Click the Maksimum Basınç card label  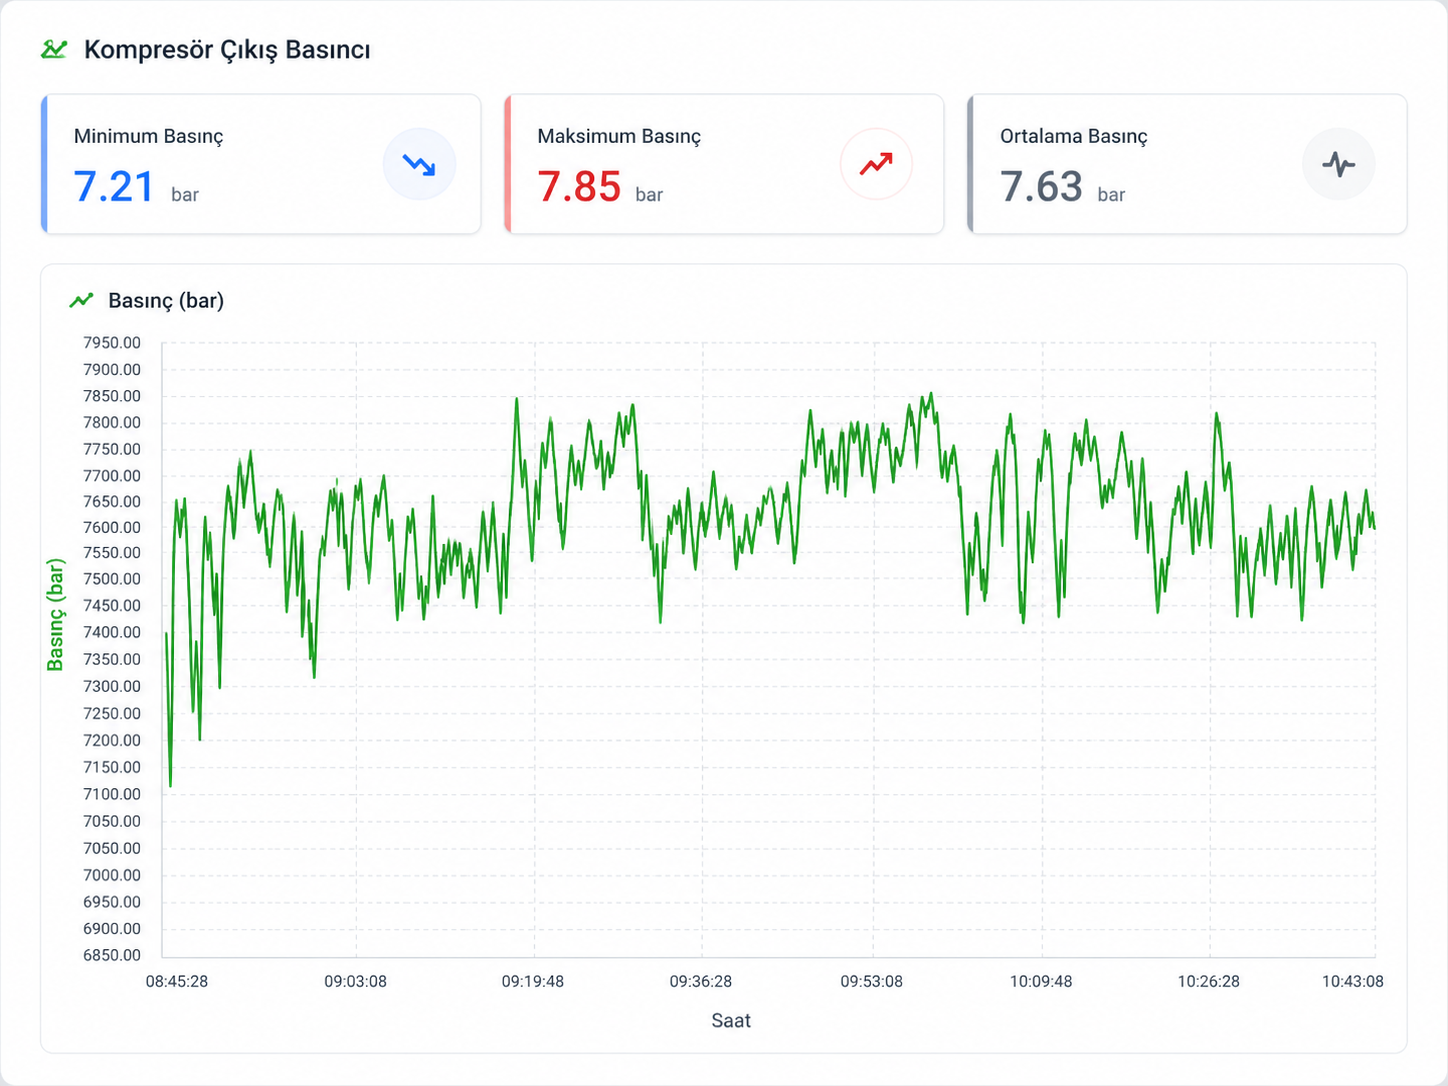619,136
